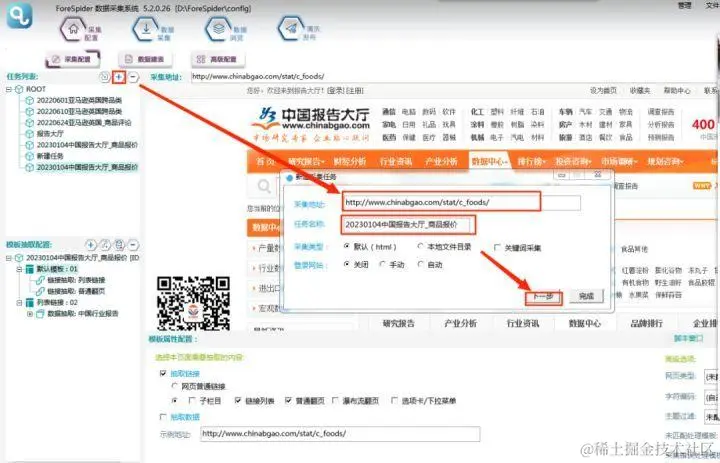720x463 pixels.
Task: Click the 任务名称 field in the dialog
Action: pos(408,225)
